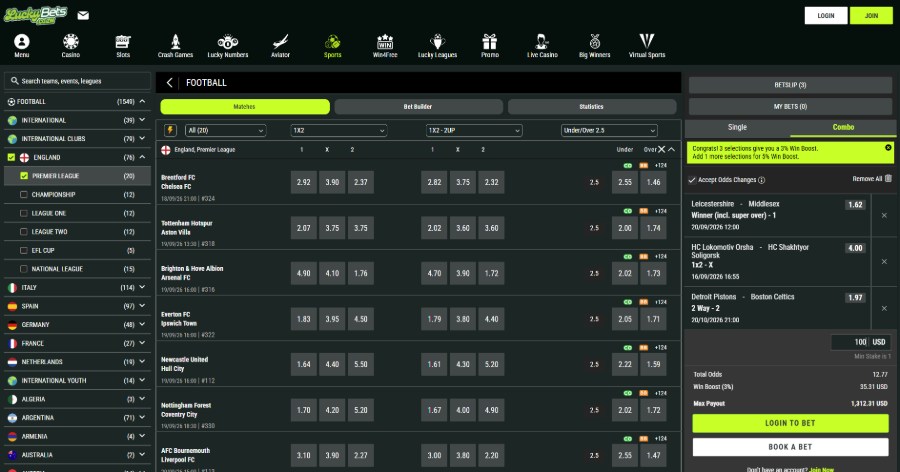Open the My Bets (0) tab
Screen dimensions: 900x472
[790, 106]
